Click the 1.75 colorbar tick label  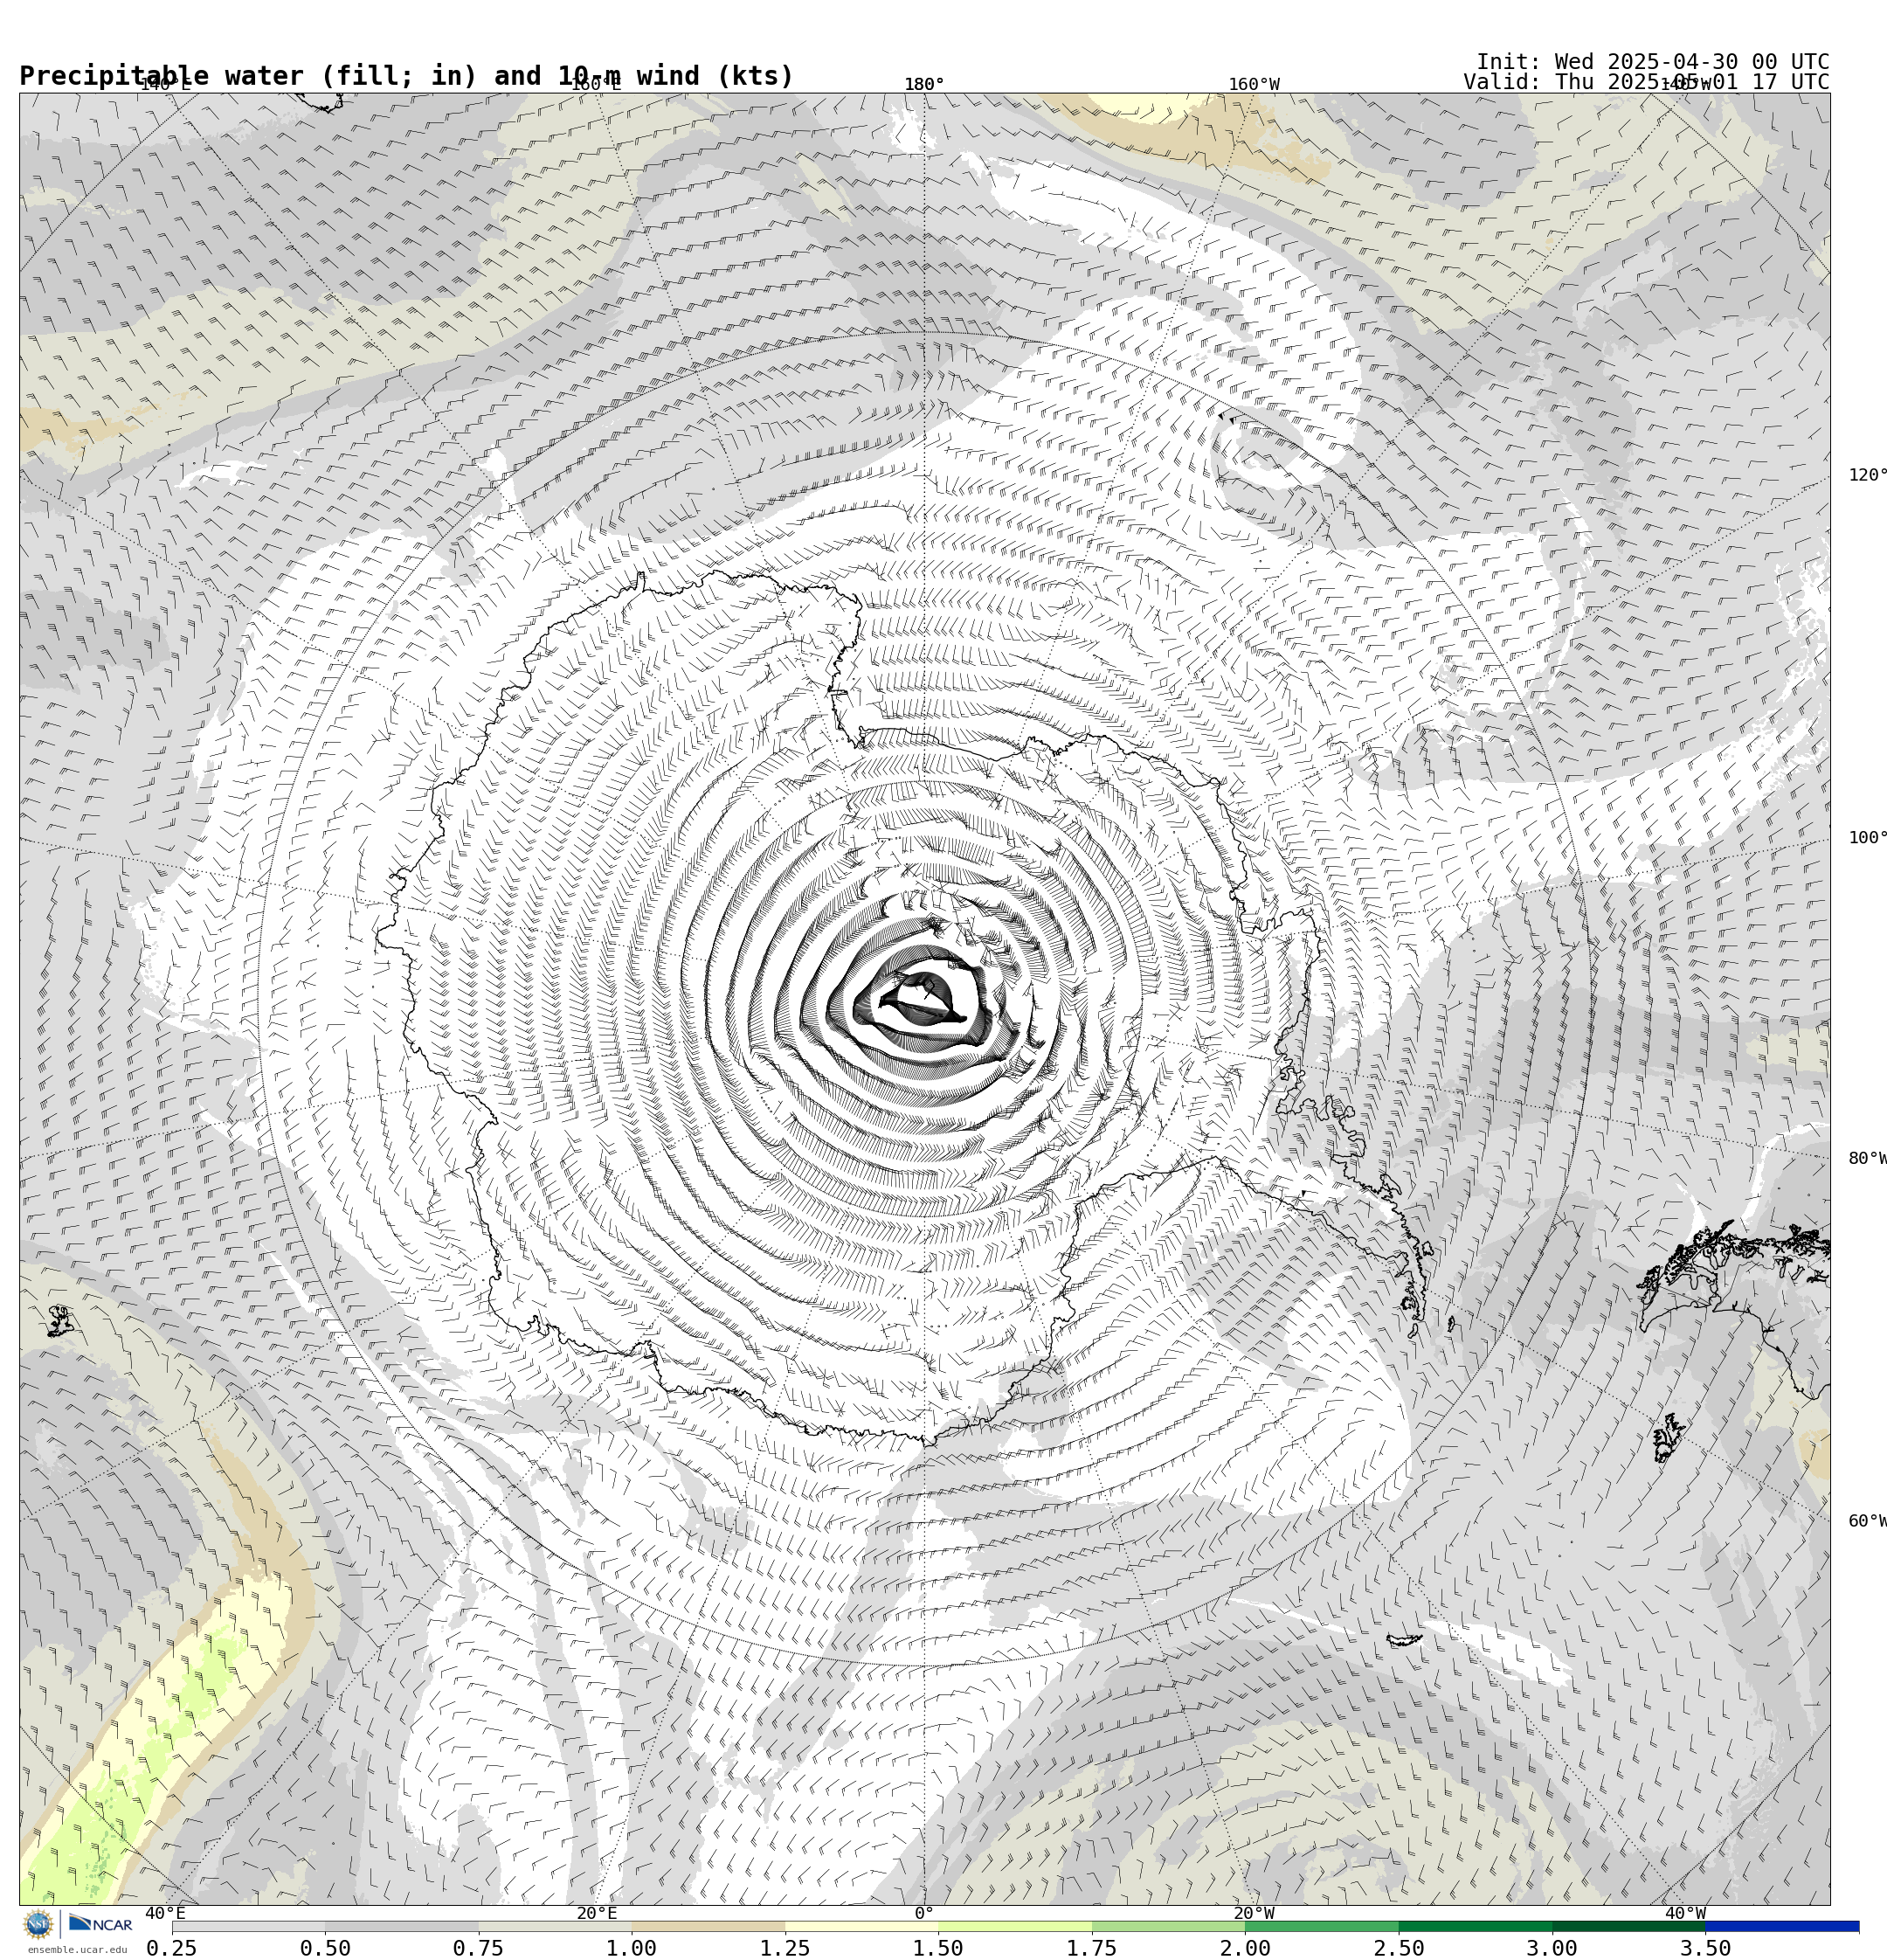click(1092, 1947)
